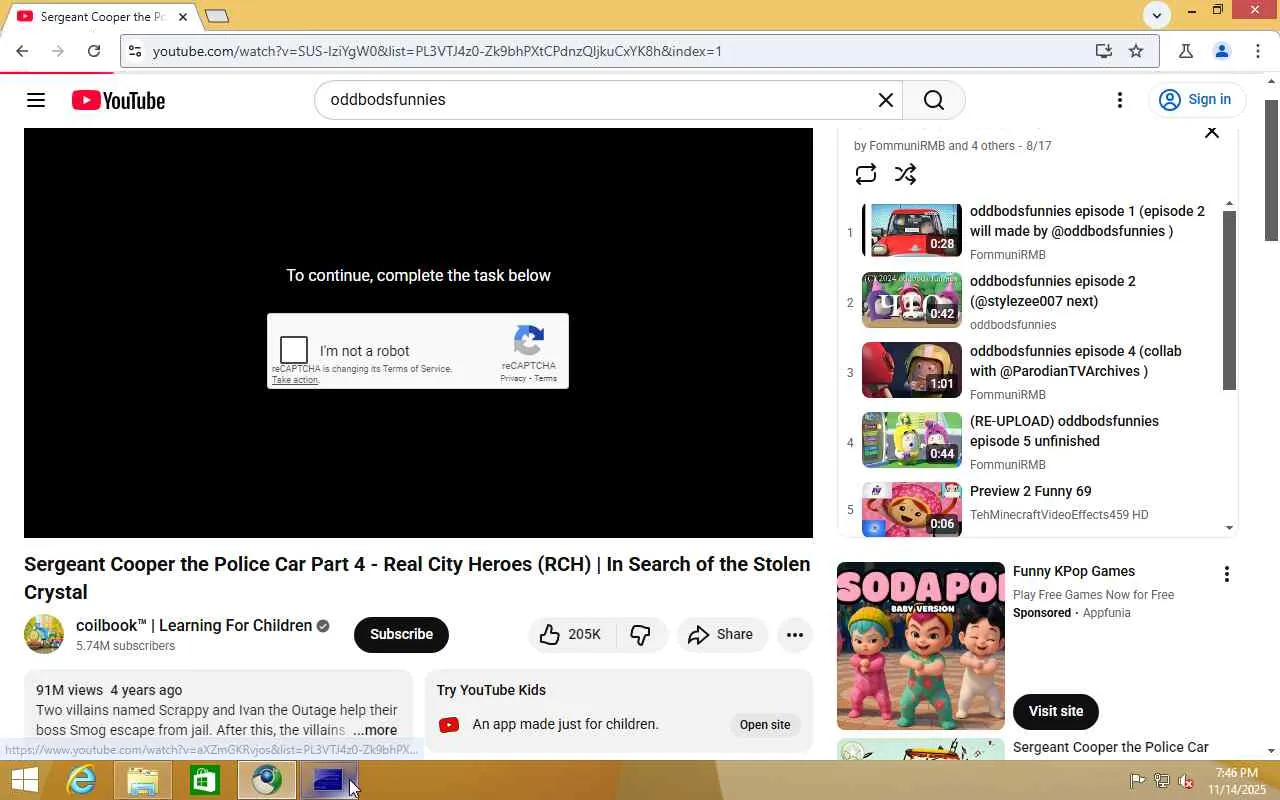Open coilbook | Learning For Children channel name
The height and width of the screenshot is (800, 1280).
[194, 626]
